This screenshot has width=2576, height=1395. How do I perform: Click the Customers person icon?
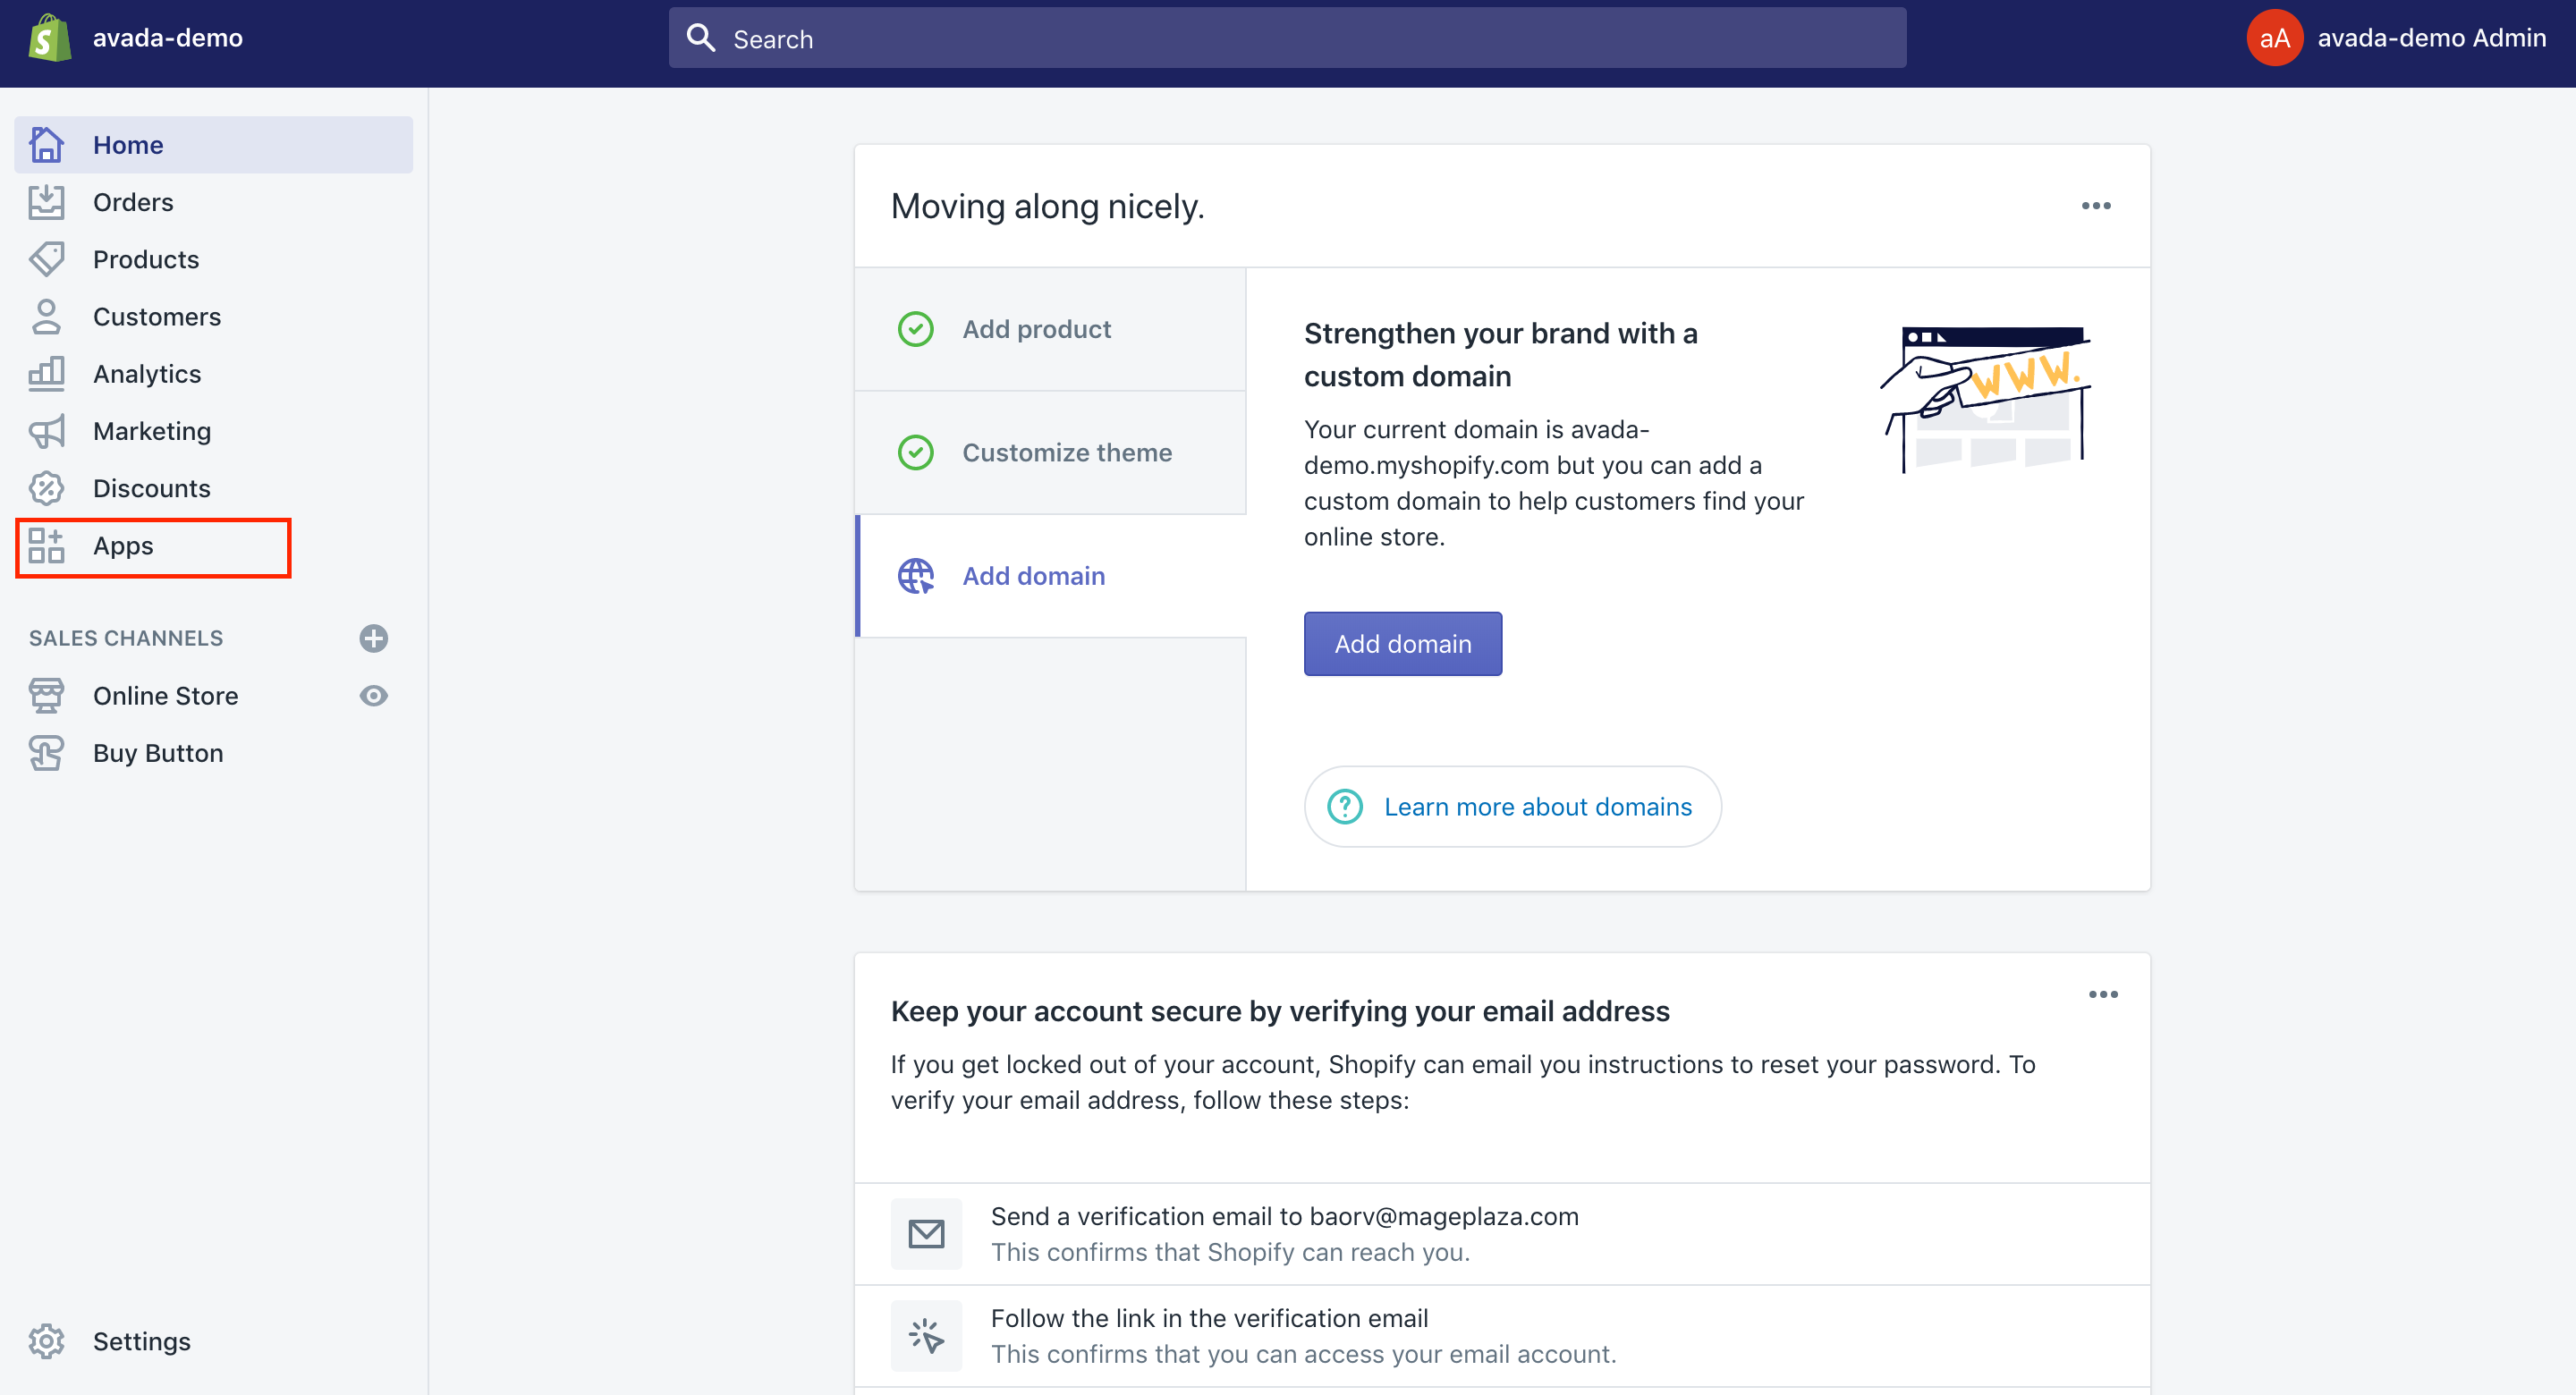point(46,316)
